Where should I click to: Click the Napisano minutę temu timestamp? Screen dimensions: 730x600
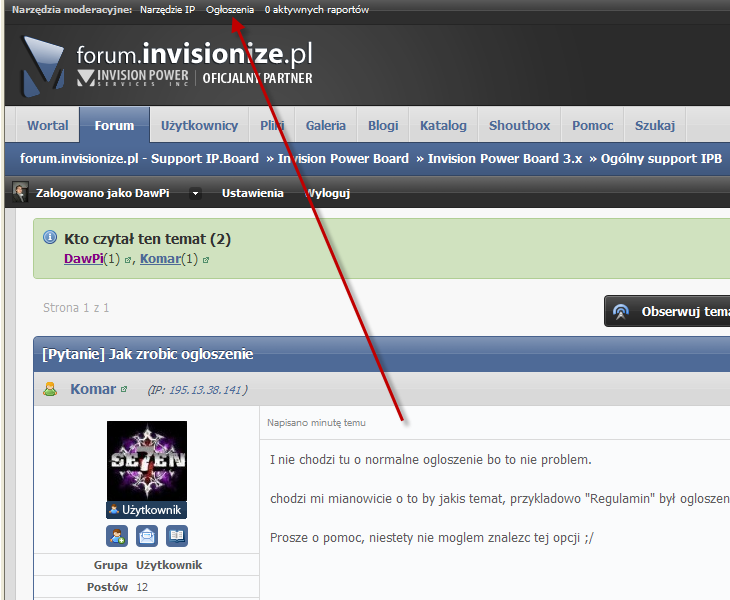(316, 423)
